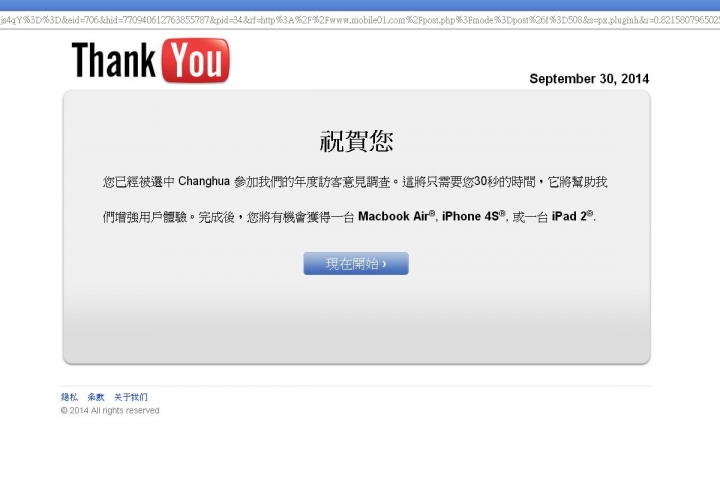Click the © 2014 All rights reserved text
720x490 pixels.
pos(110,411)
